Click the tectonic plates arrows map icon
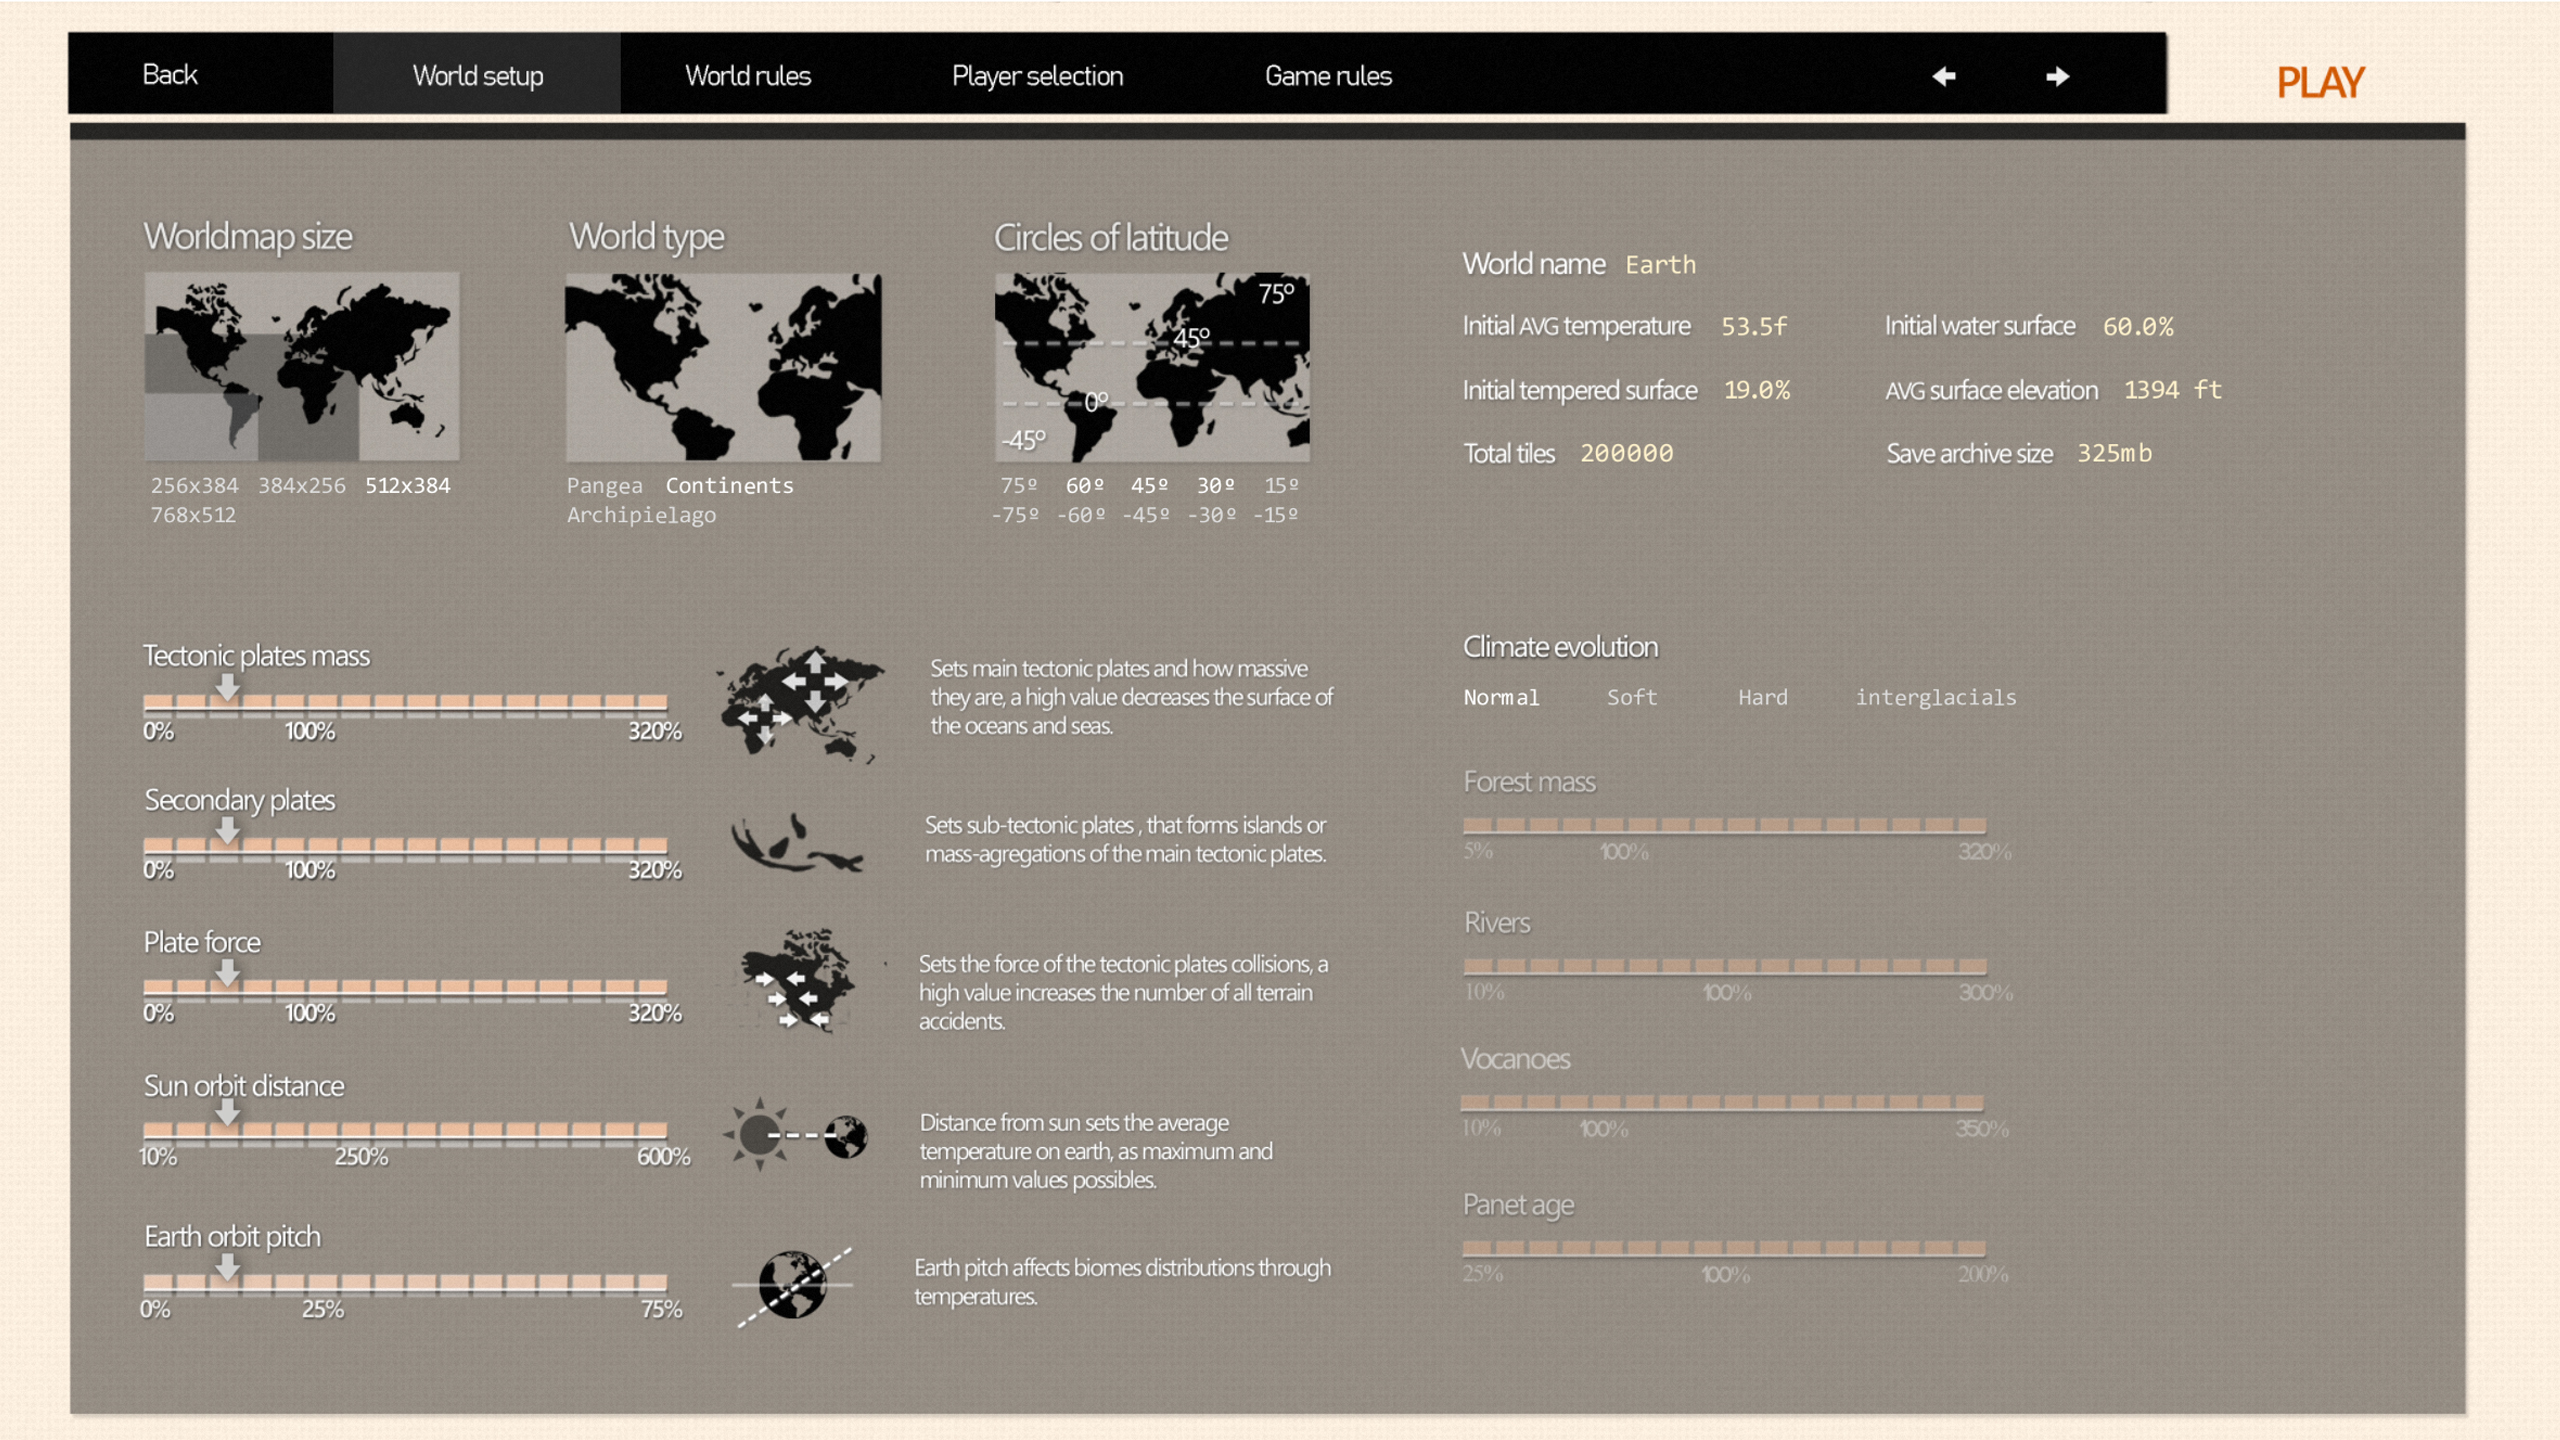This screenshot has height=1440, width=2560. (x=800, y=703)
